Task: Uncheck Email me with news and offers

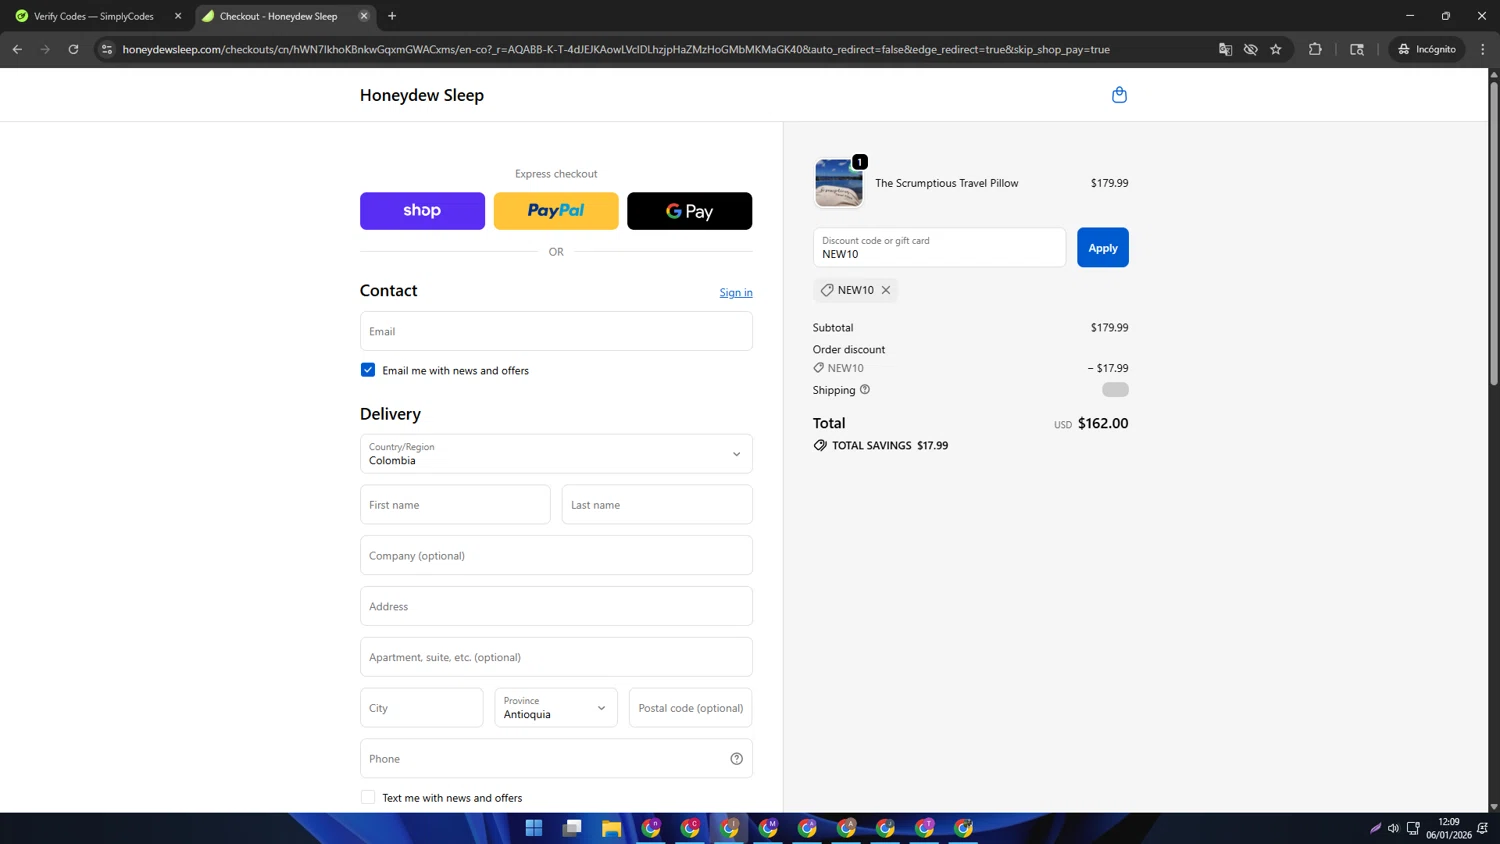Action: pyautogui.click(x=368, y=370)
